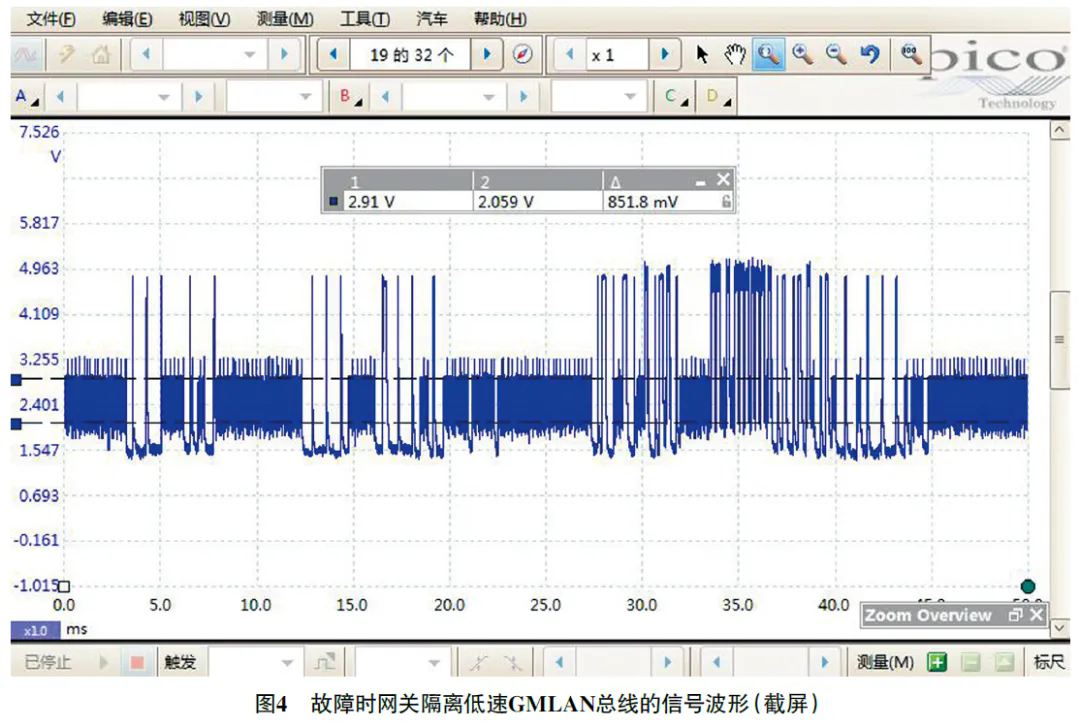Click the red stop capture button
This screenshot has height=727, width=1080.
pos(137,662)
